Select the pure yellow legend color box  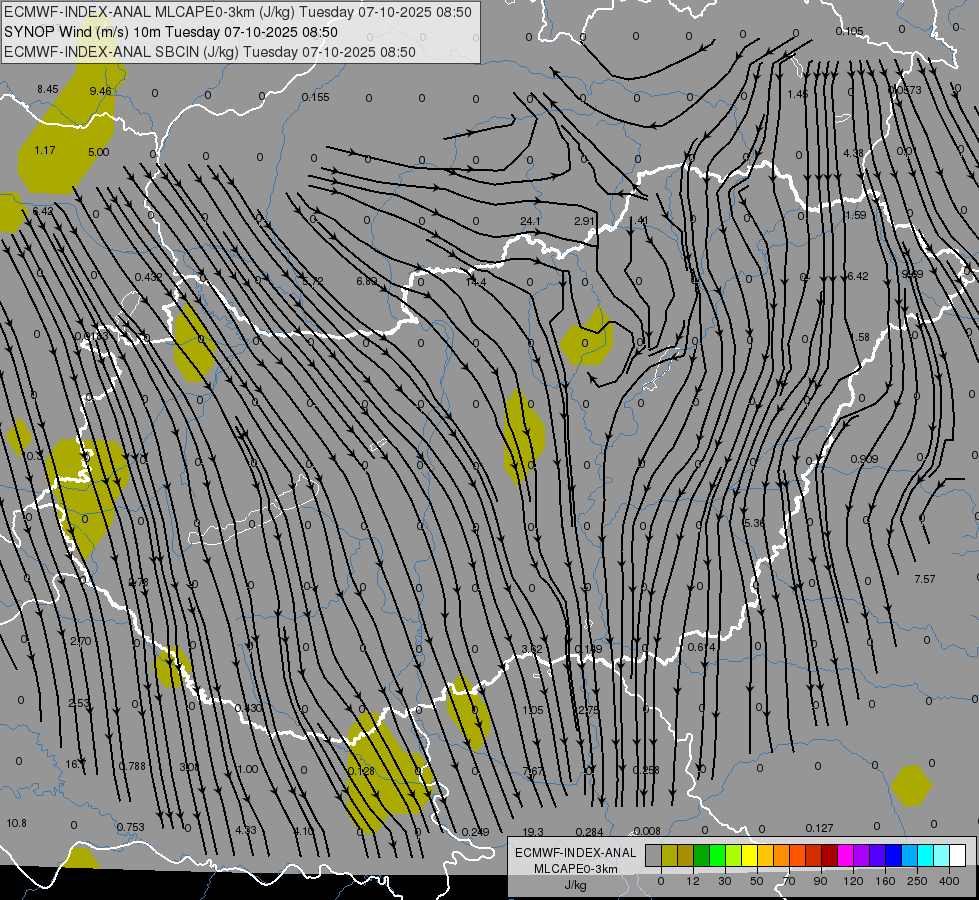click(750, 855)
